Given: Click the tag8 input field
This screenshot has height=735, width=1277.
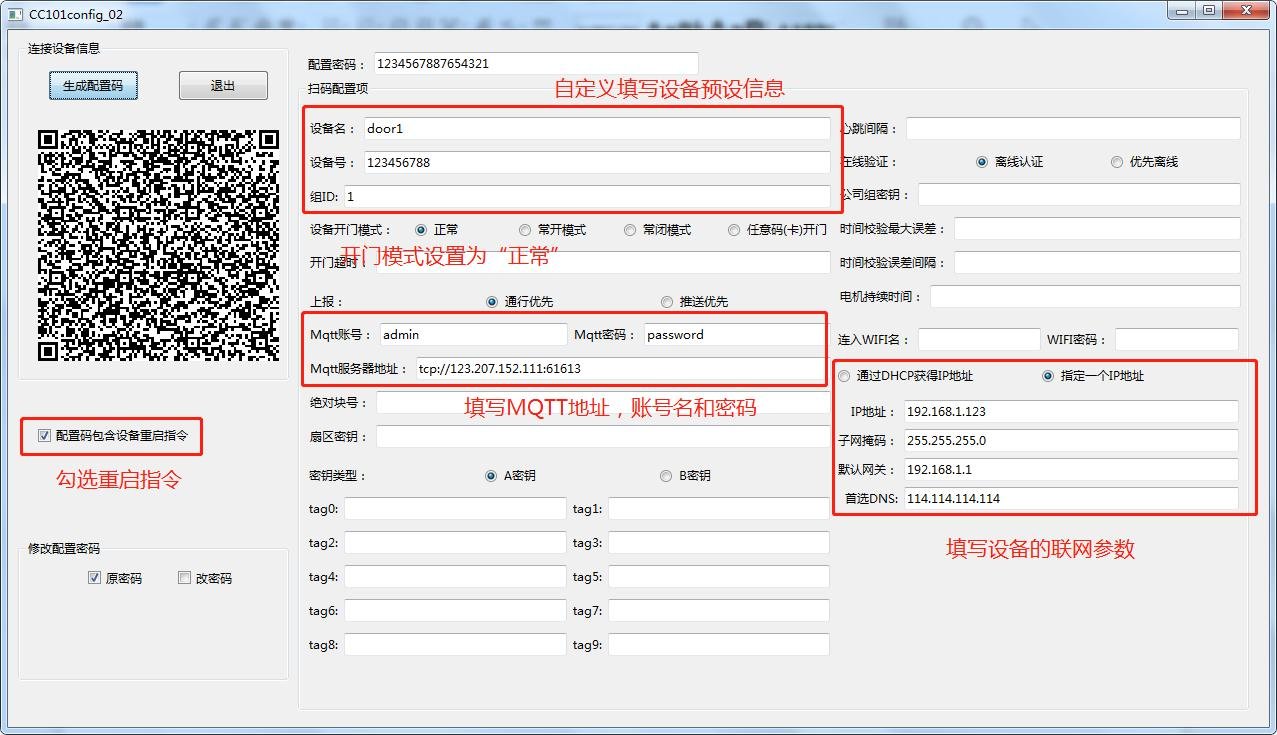Looking at the screenshot, I should point(455,645).
